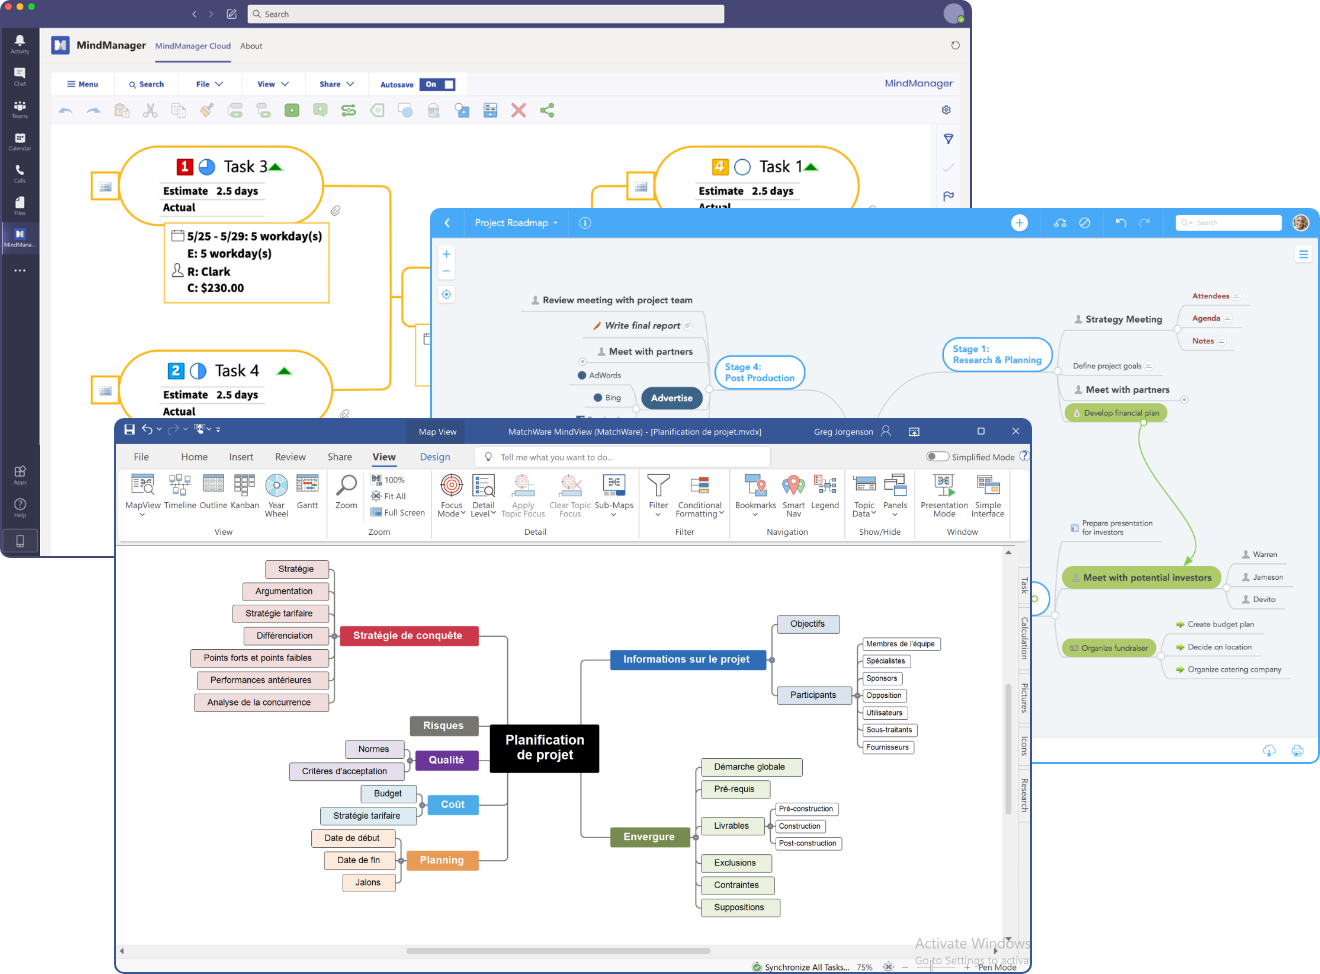
Task: Click the info icon next to Project Roadmap
Action: pyautogui.click(x=585, y=223)
